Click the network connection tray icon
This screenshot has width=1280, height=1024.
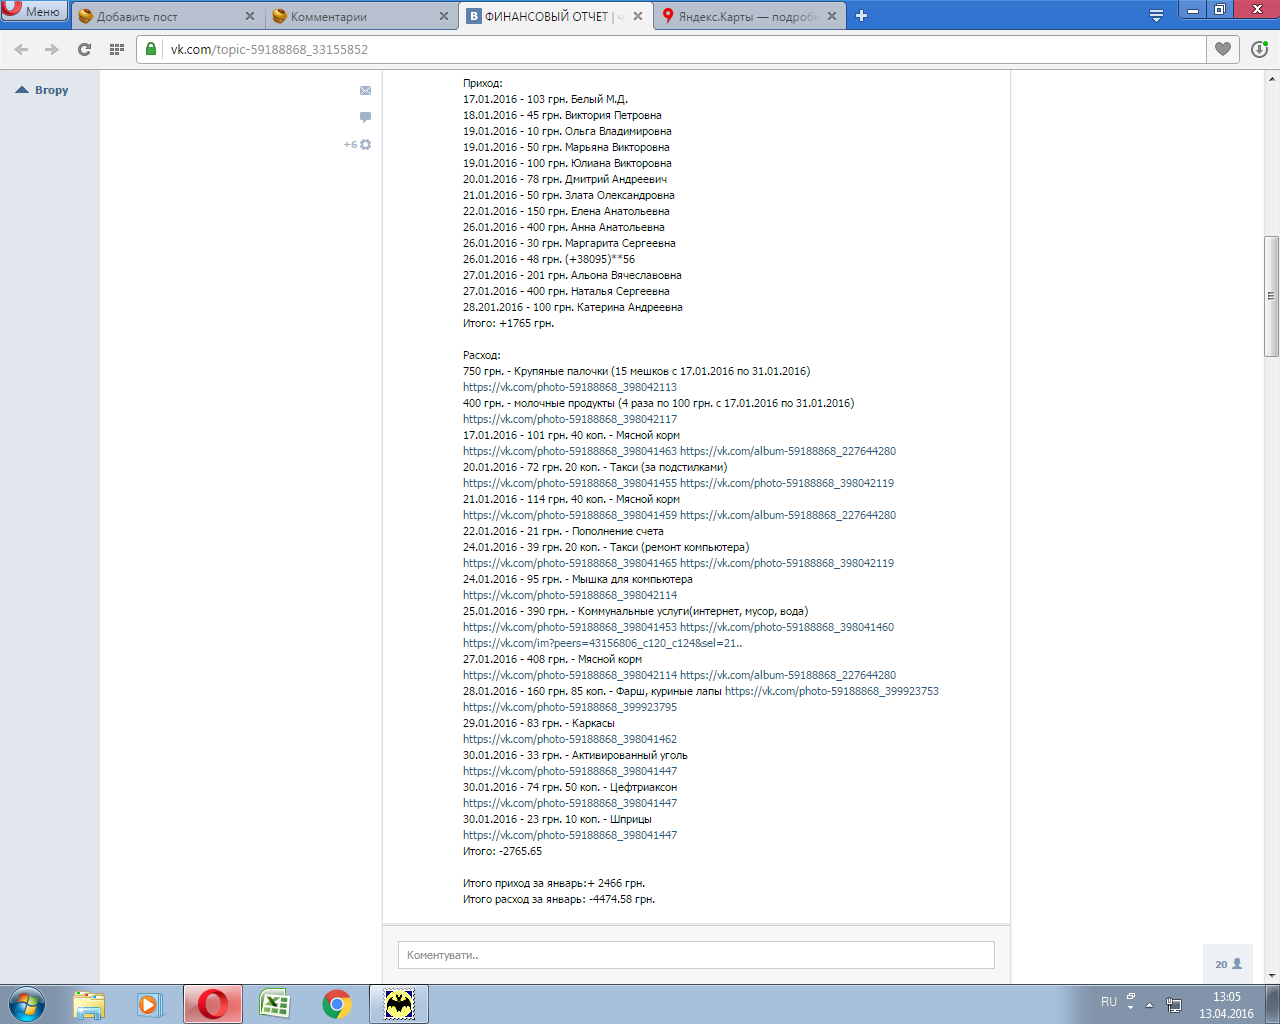(x=1174, y=1004)
